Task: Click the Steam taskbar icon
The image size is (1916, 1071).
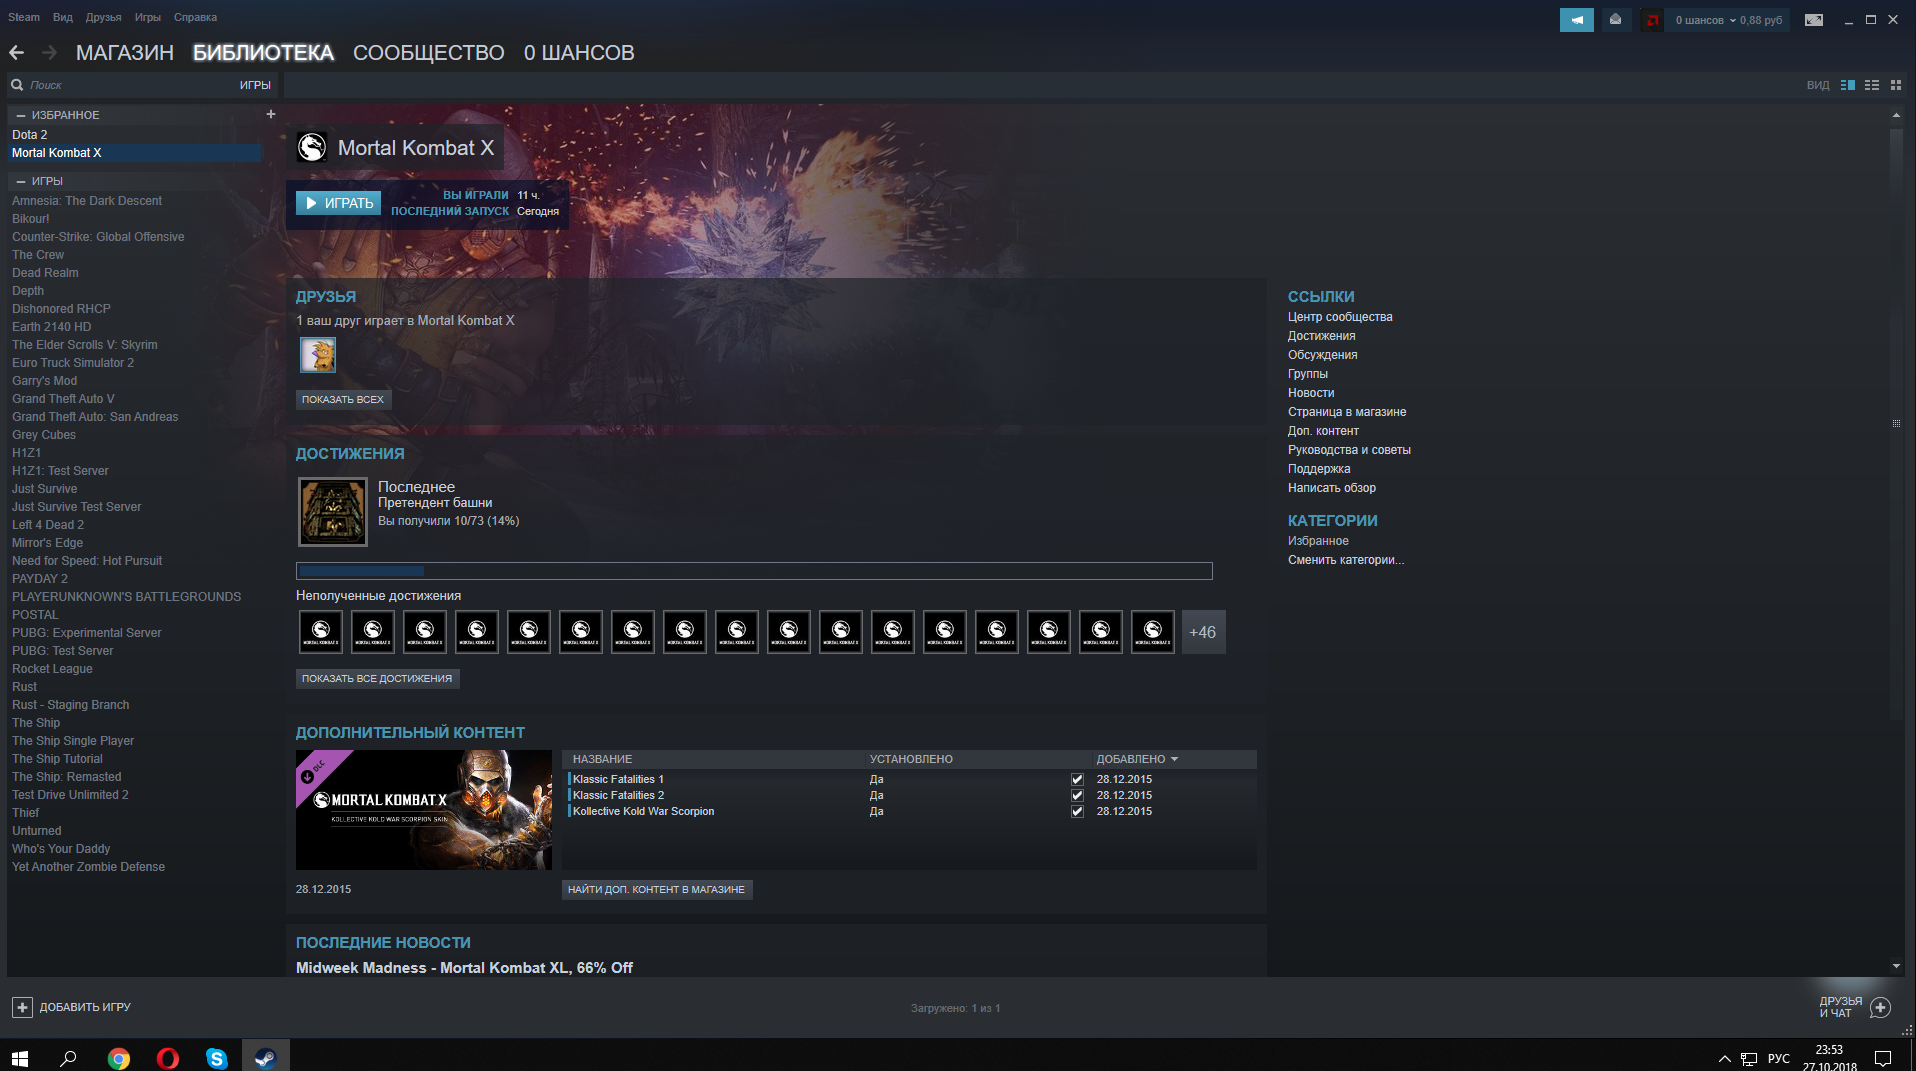Action: 265,1057
